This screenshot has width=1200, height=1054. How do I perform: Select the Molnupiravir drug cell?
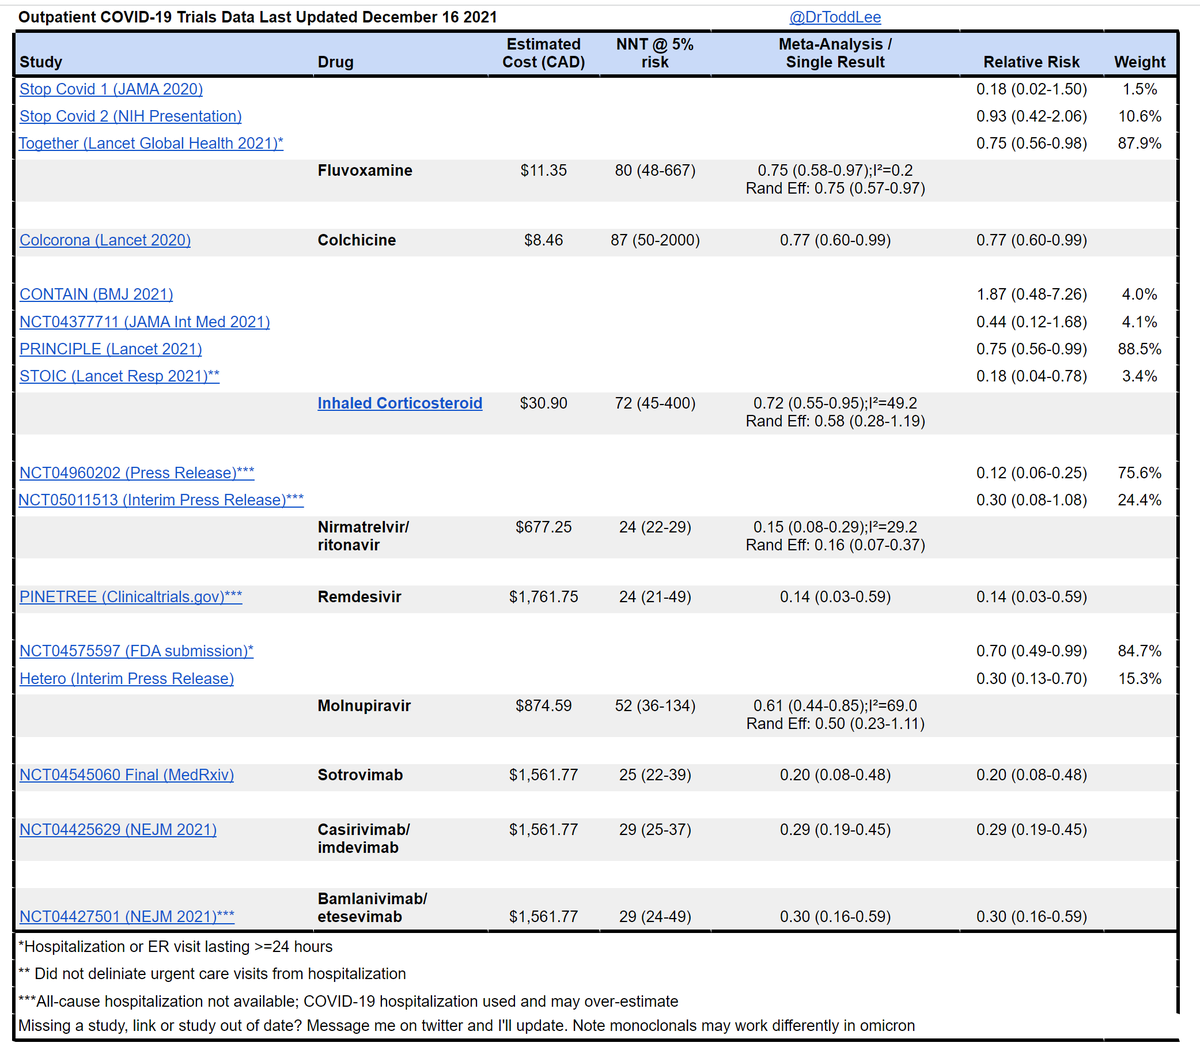pyautogui.click(x=364, y=706)
